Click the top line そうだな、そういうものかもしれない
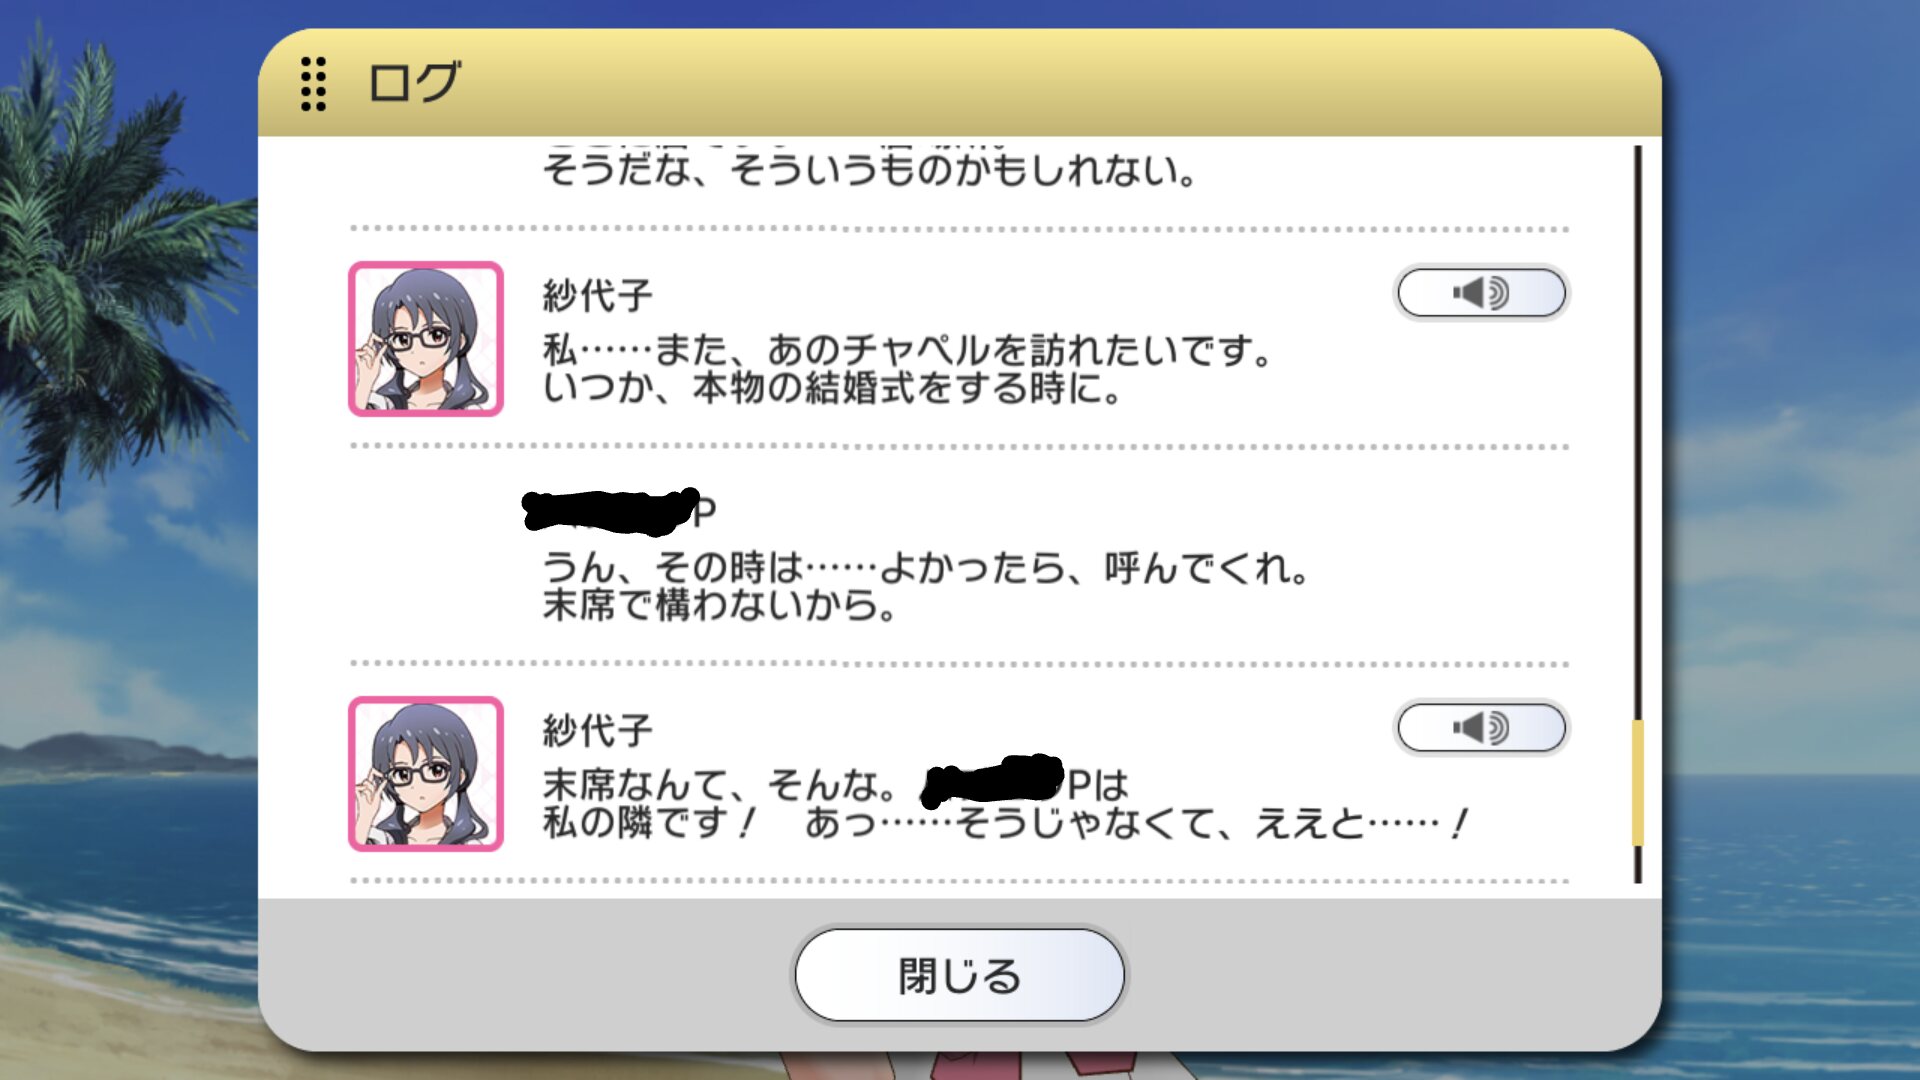1920x1080 pixels. coord(870,170)
